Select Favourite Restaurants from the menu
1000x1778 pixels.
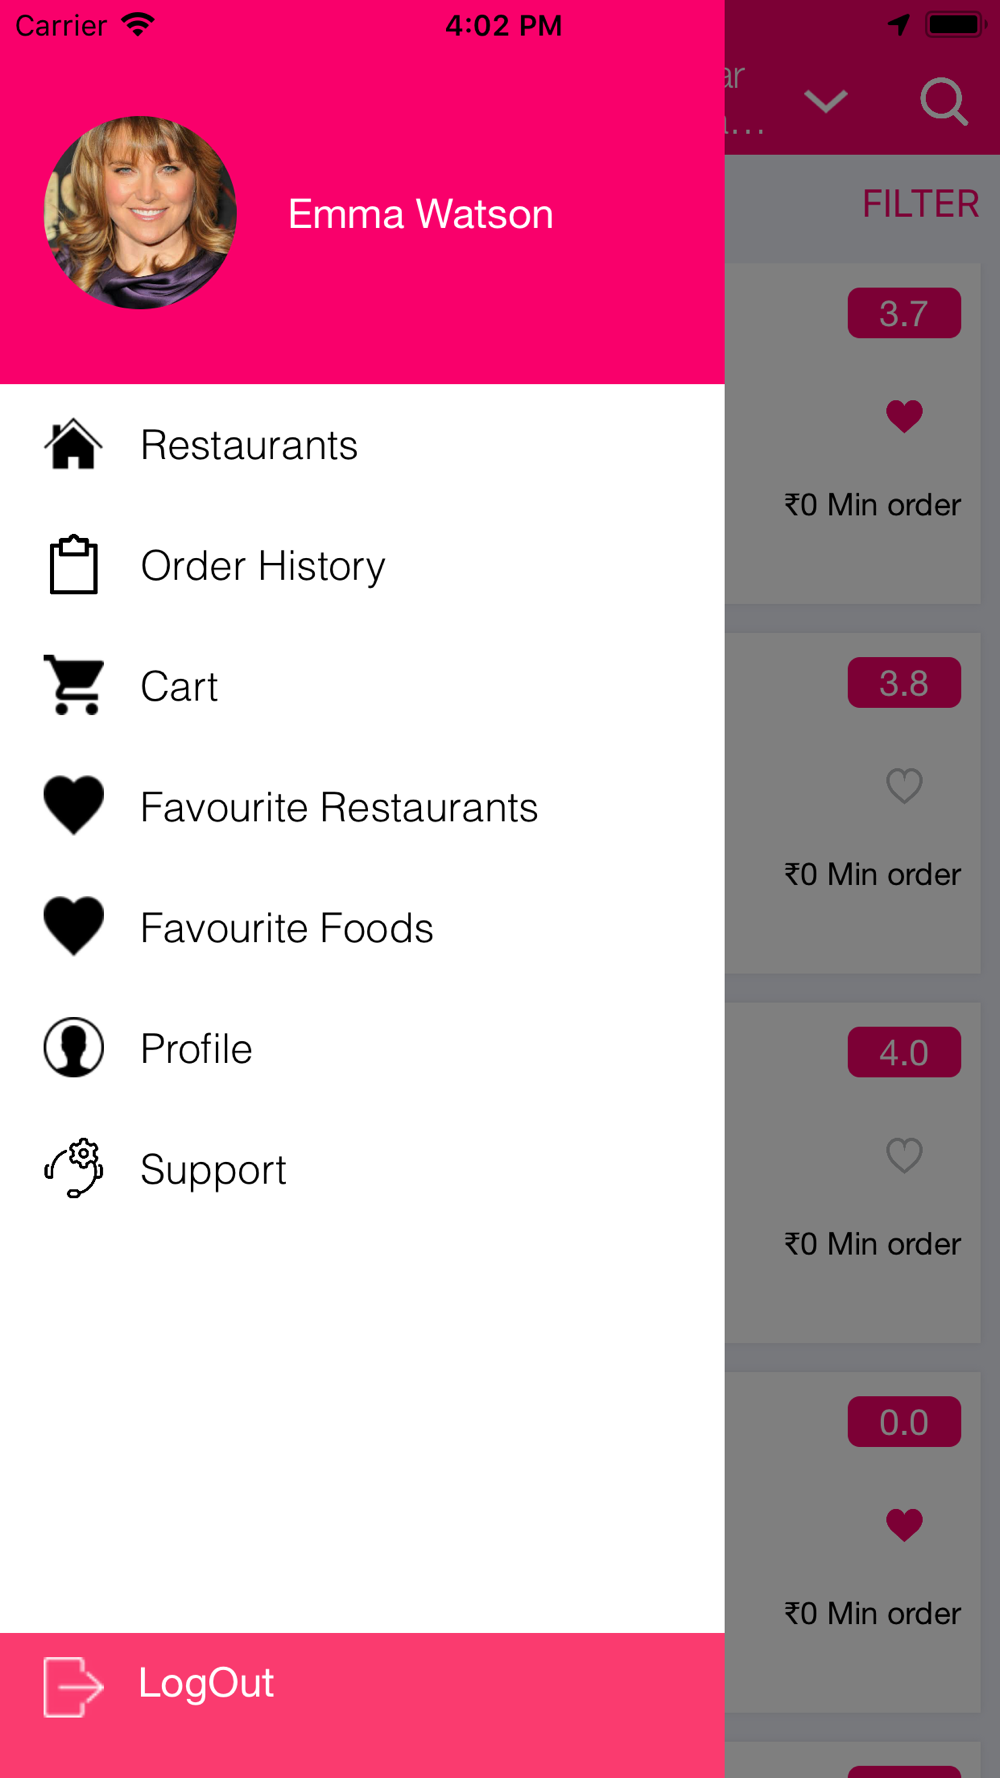pos(339,807)
